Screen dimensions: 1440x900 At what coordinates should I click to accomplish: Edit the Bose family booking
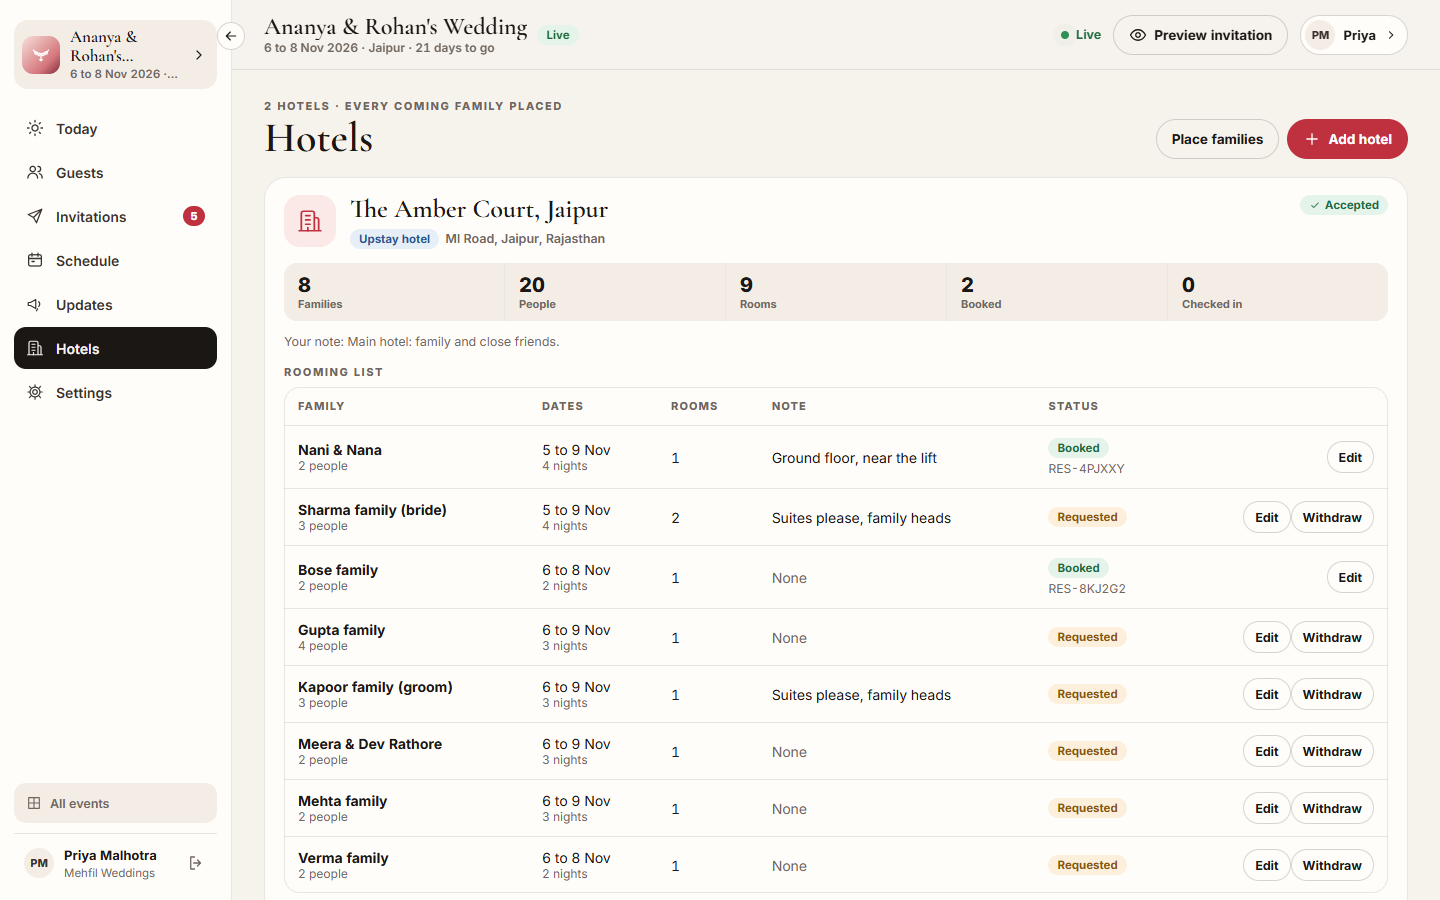click(x=1350, y=577)
